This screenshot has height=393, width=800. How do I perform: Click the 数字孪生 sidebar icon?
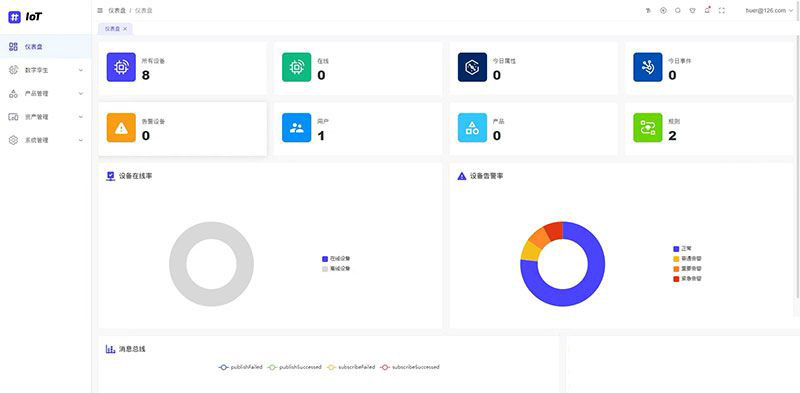pyautogui.click(x=14, y=70)
